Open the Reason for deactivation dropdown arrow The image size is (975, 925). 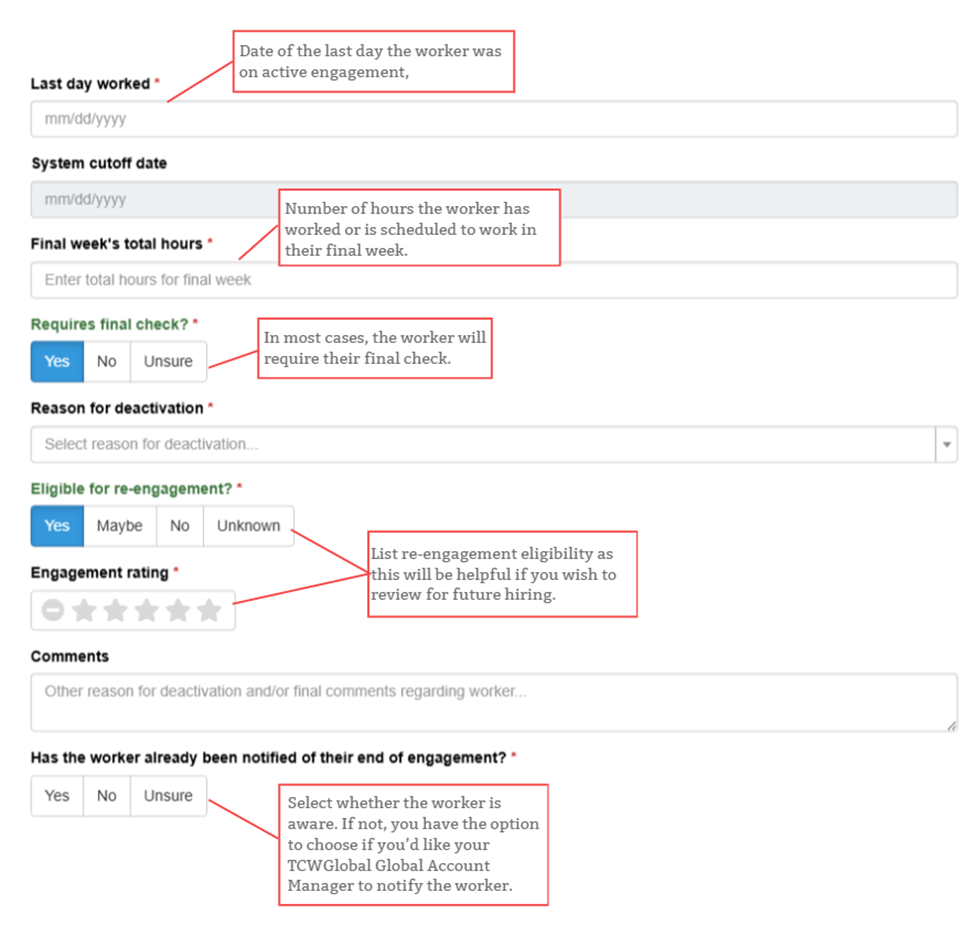946,444
